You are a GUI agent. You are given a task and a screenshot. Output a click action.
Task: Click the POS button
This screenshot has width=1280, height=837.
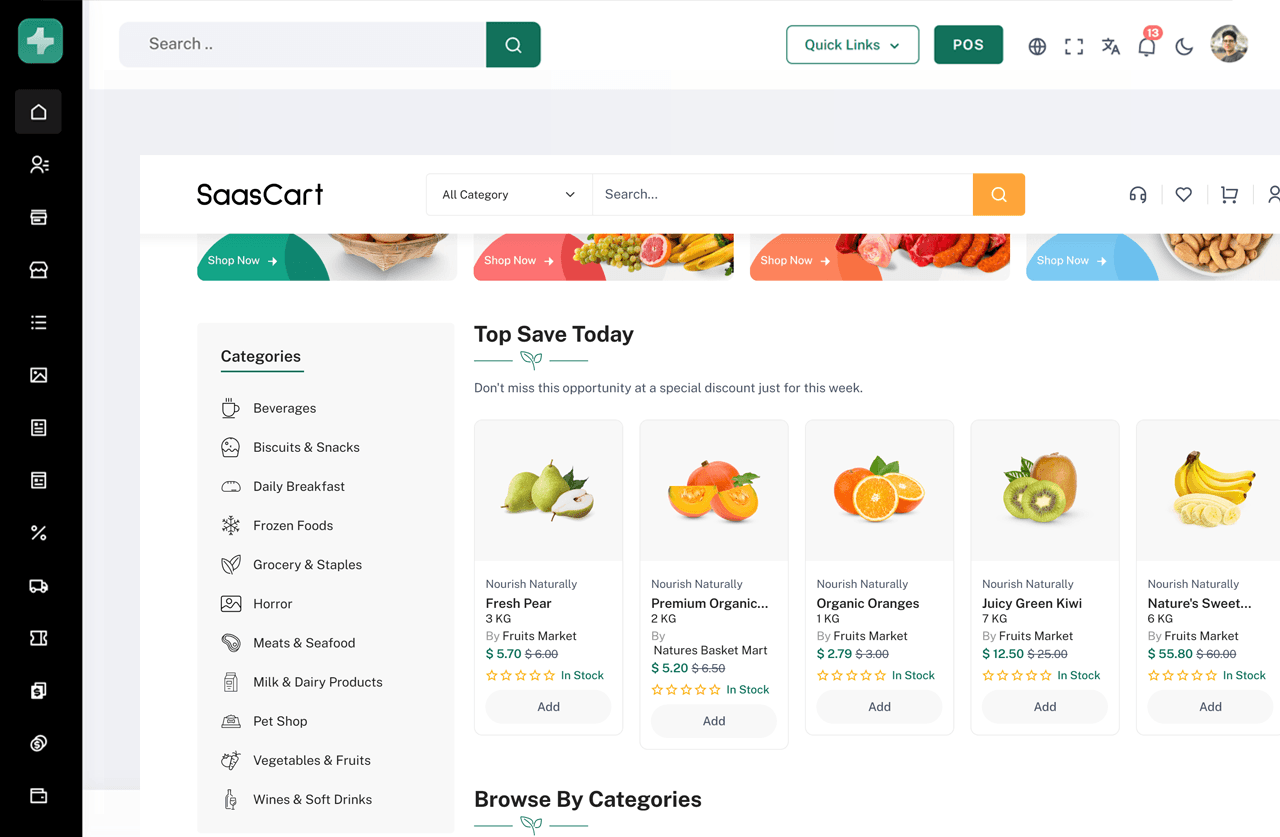click(x=968, y=45)
